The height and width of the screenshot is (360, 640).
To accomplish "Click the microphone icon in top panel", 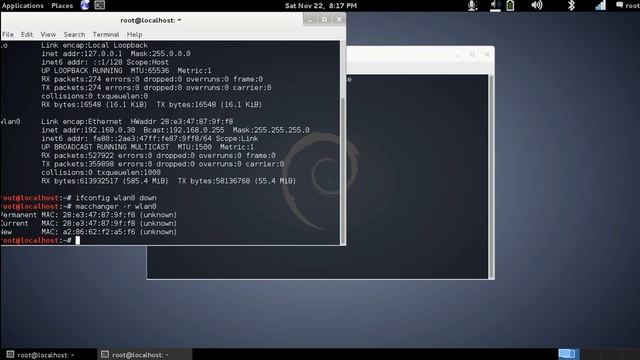I will coord(473,5).
